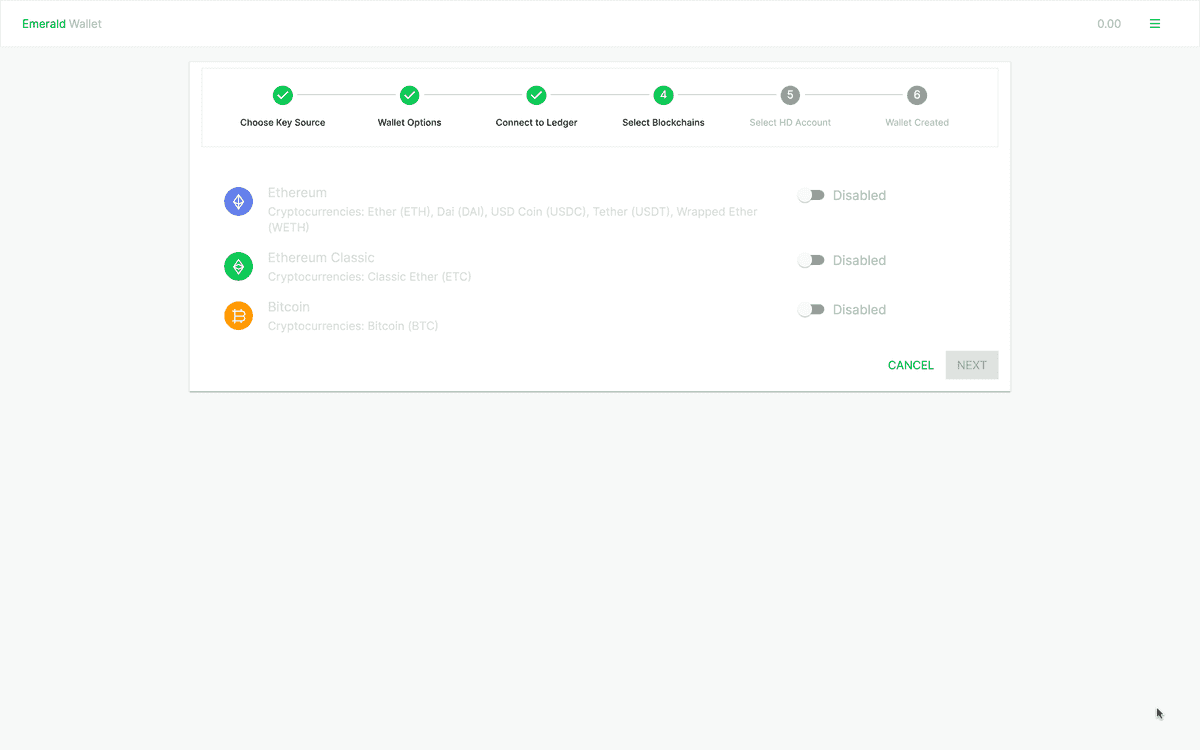Enable the Ethereum toggle switch
This screenshot has height=750, width=1200.
pyautogui.click(x=811, y=195)
